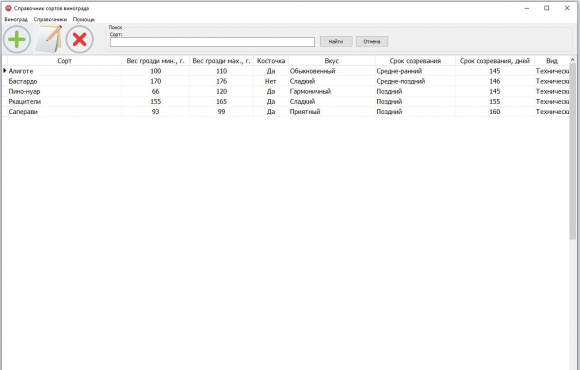The height and width of the screenshot is (370, 580).
Task: Open the Помощь menu
Action: pyautogui.click(x=84, y=19)
